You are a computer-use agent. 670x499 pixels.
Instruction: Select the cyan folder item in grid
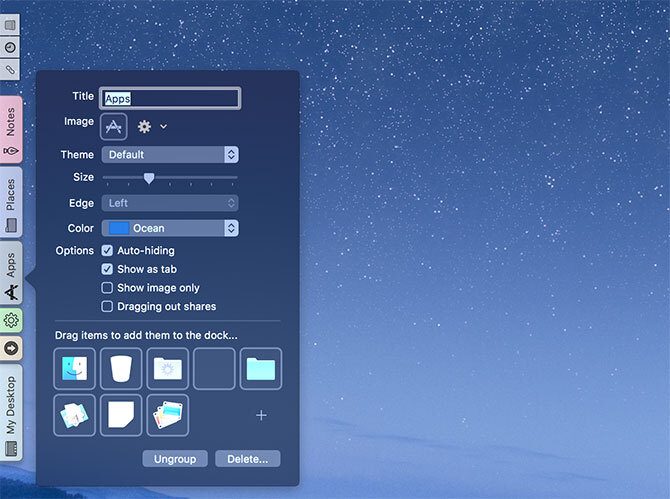click(x=261, y=369)
